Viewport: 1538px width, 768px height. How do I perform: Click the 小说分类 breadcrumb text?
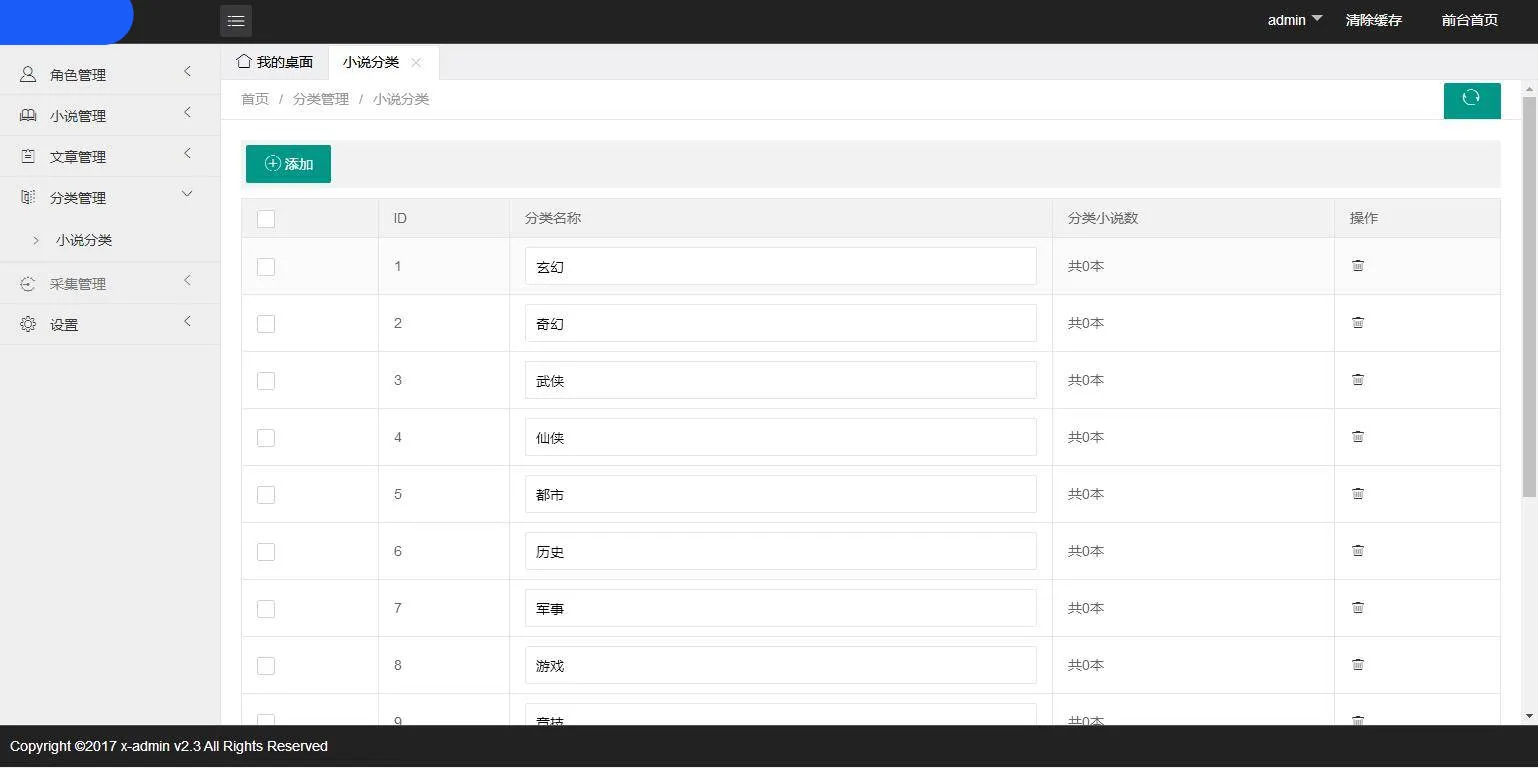pyautogui.click(x=401, y=99)
